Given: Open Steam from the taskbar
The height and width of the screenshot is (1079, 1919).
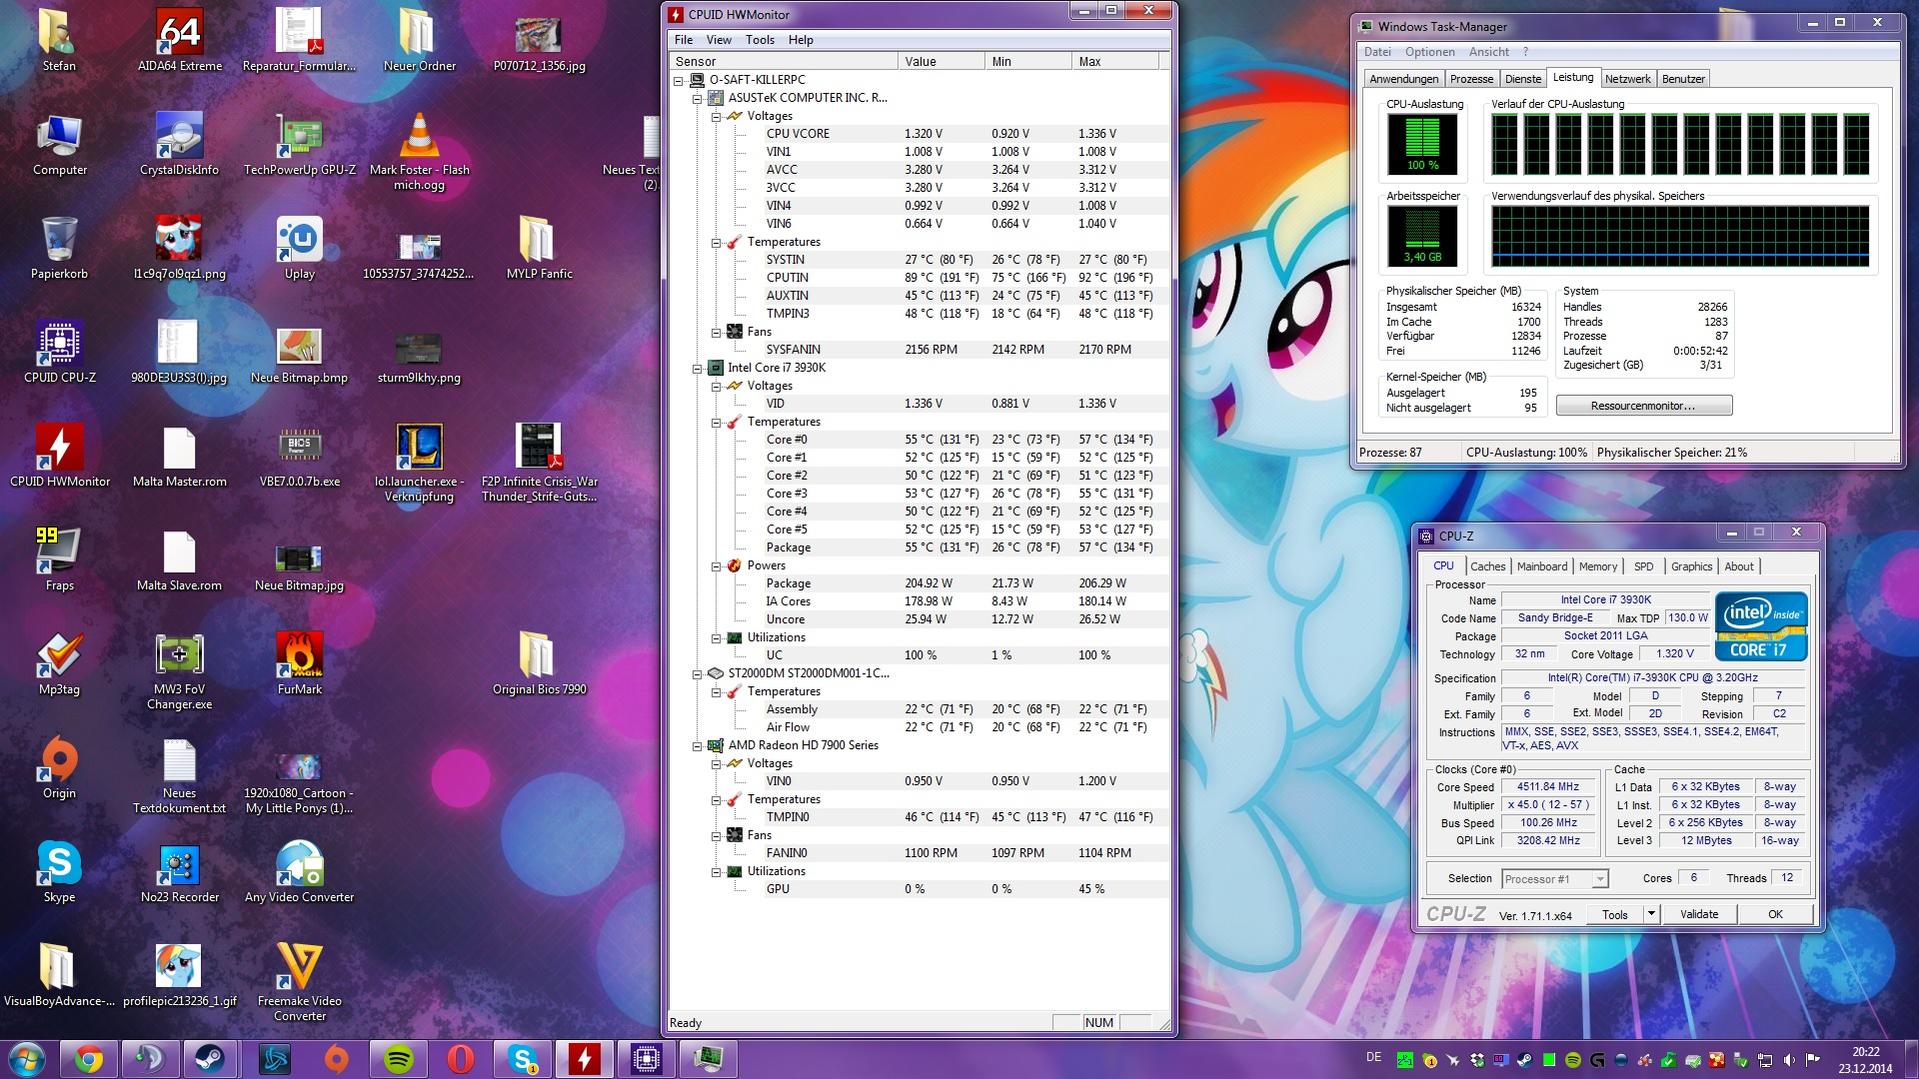Looking at the screenshot, I should [x=211, y=1059].
